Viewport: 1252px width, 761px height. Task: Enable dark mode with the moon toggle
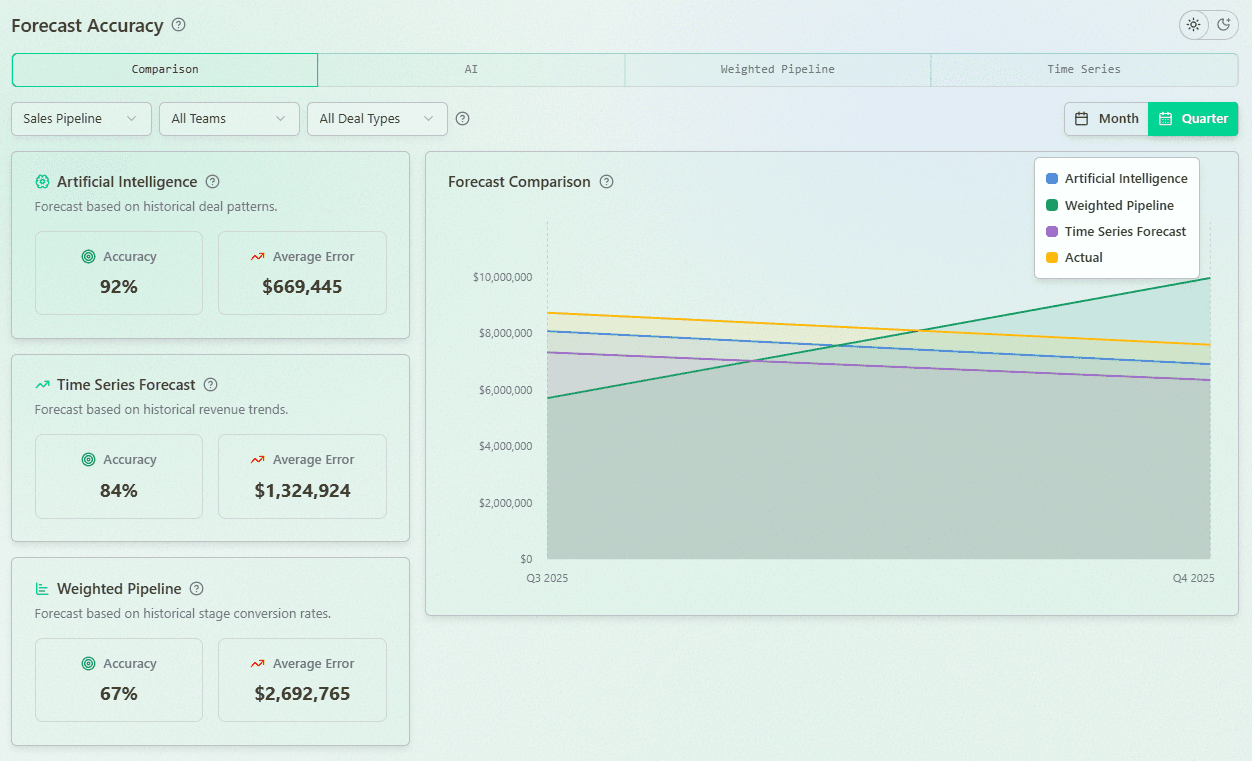[1222, 24]
